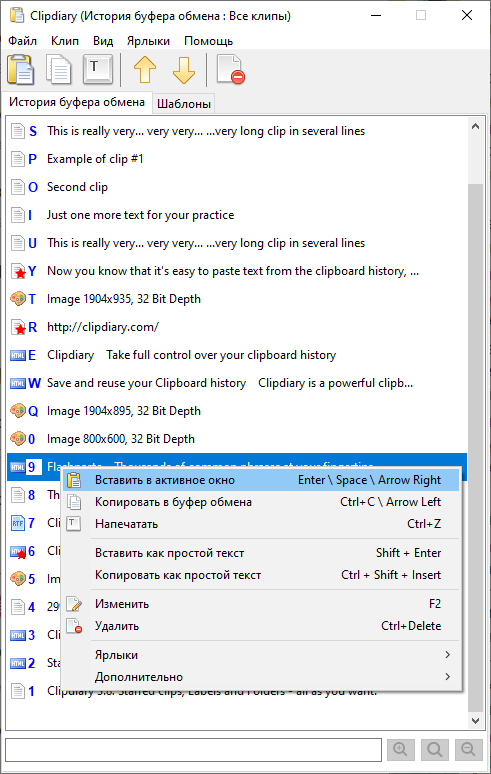Close the Clipdiary window

click(x=467, y=16)
